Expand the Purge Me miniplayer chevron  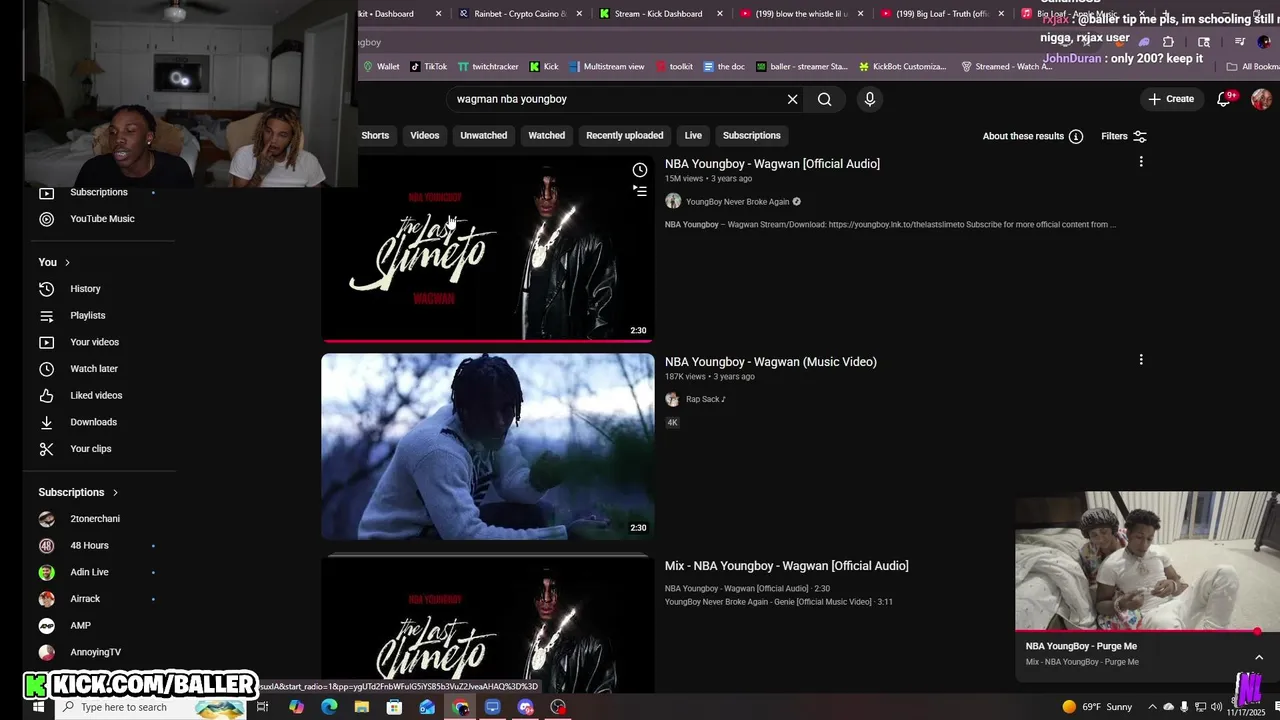[1258, 657]
